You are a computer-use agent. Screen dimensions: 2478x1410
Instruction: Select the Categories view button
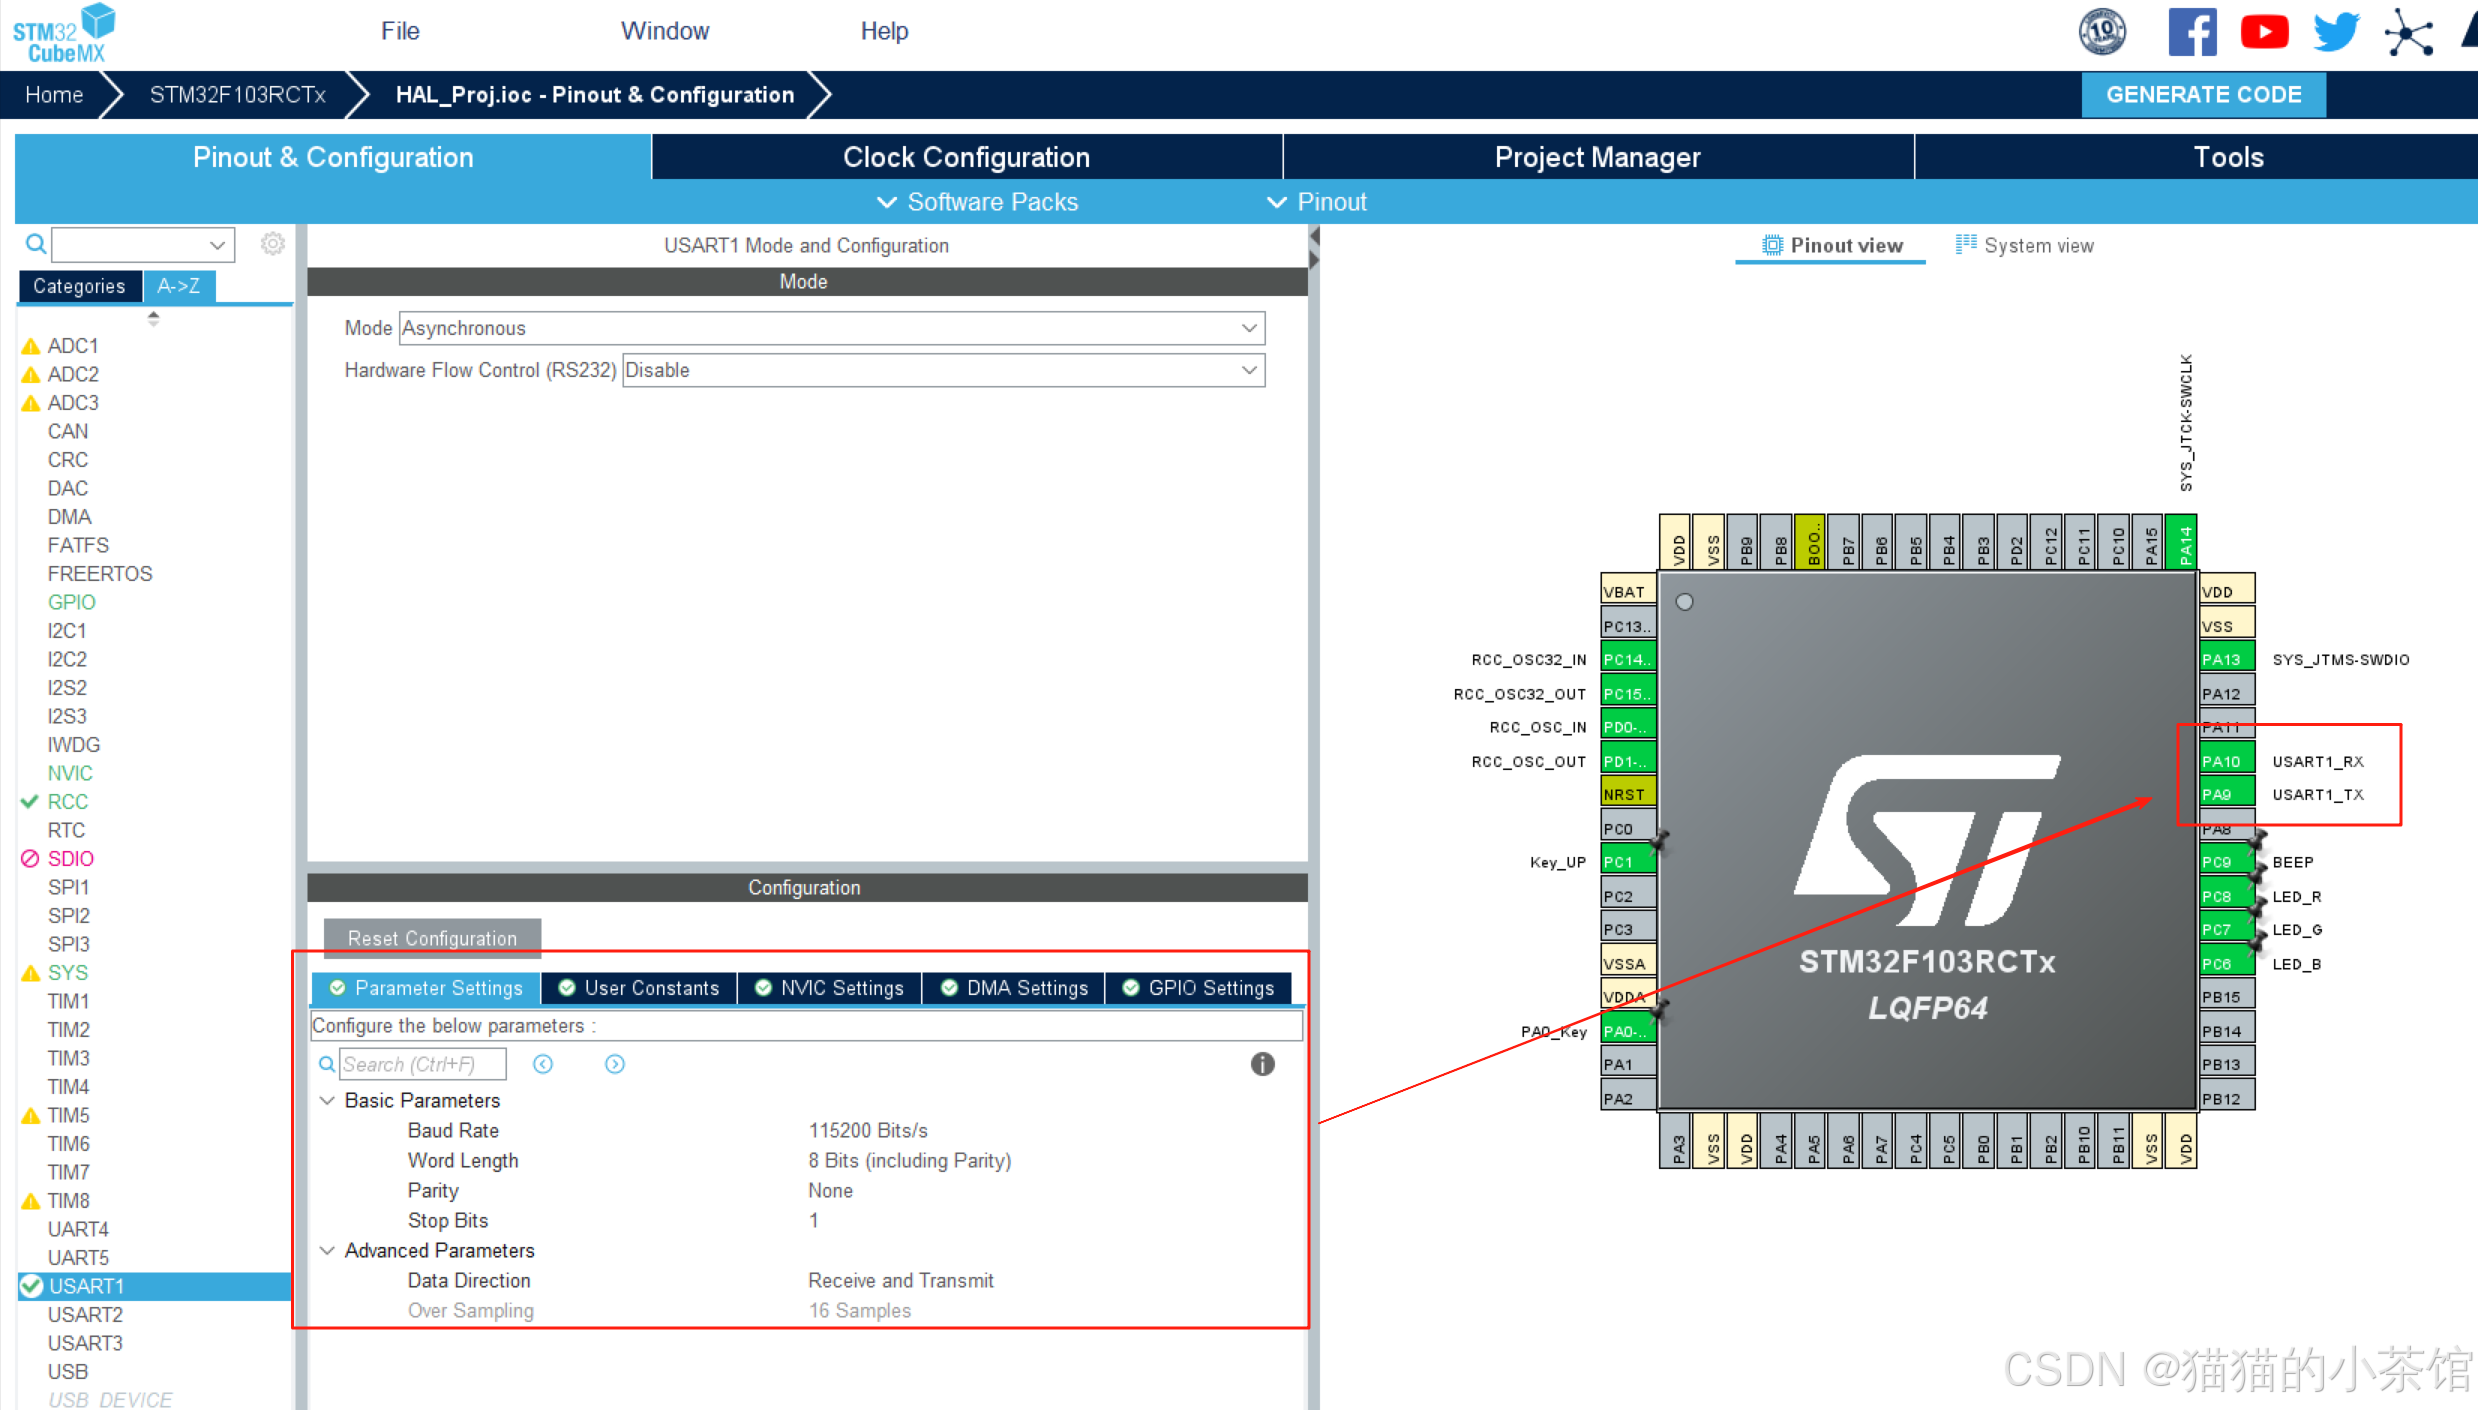(79, 286)
